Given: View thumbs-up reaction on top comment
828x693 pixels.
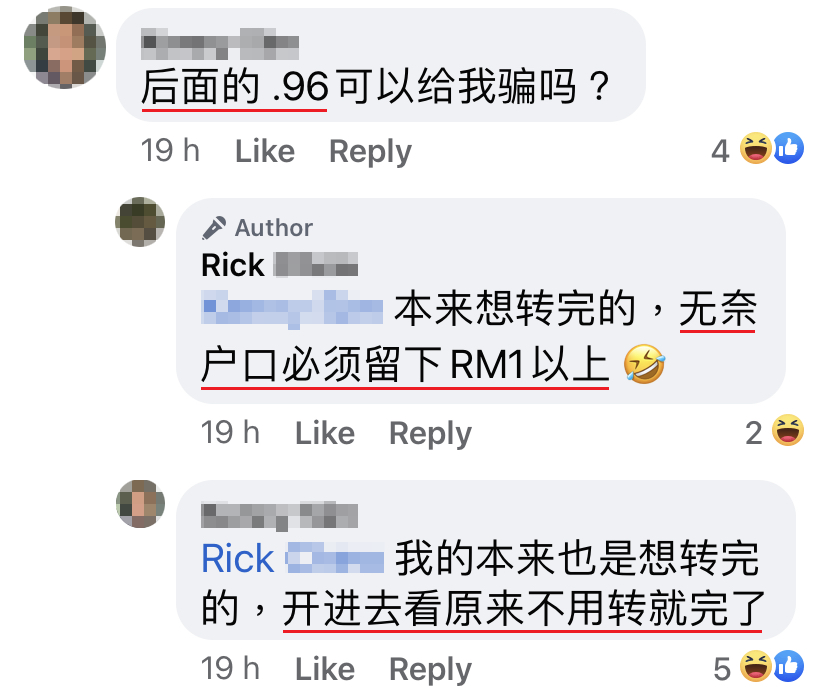Looking at the screenshot, I should point(788,148).
